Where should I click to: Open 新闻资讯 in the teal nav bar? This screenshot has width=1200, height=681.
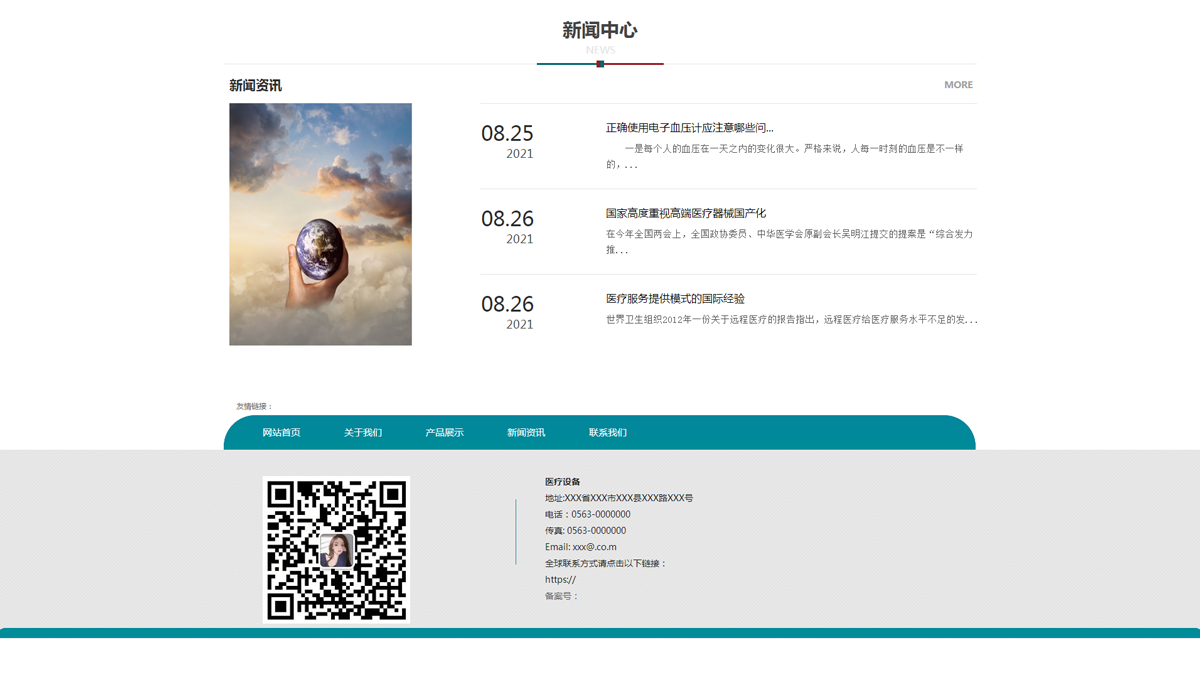coord(526,433)
